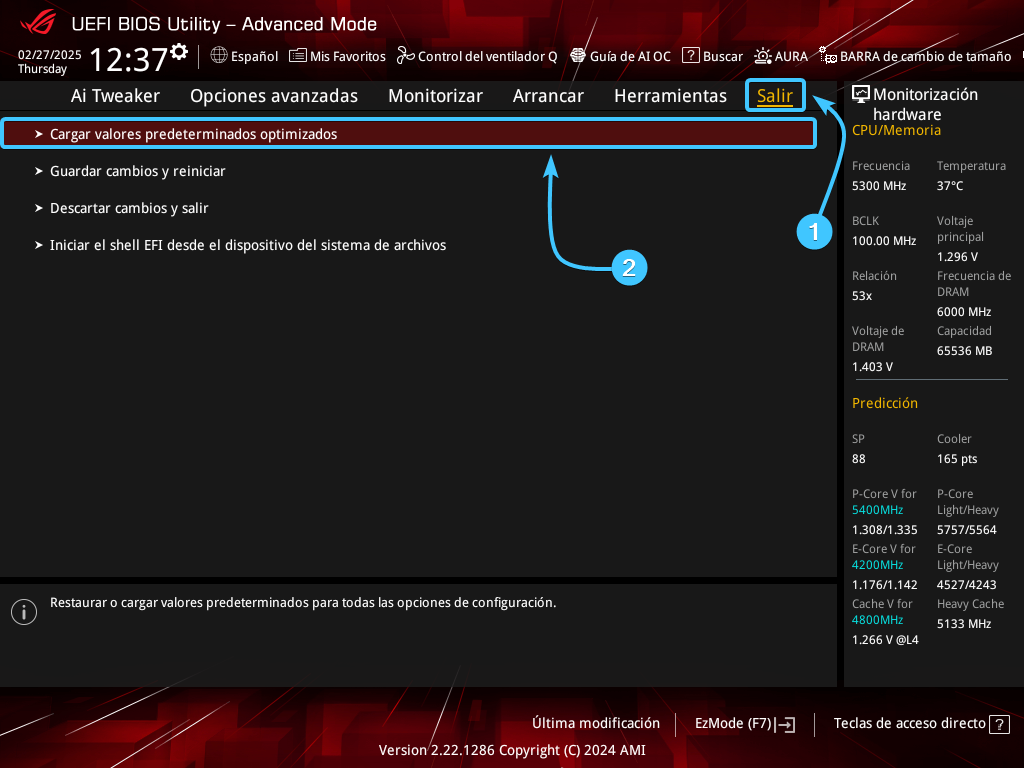Click the CPU/Memoria heading
Image resolution: width=1024 pixels, height=768 pixels.
click(x=896, y=130)
